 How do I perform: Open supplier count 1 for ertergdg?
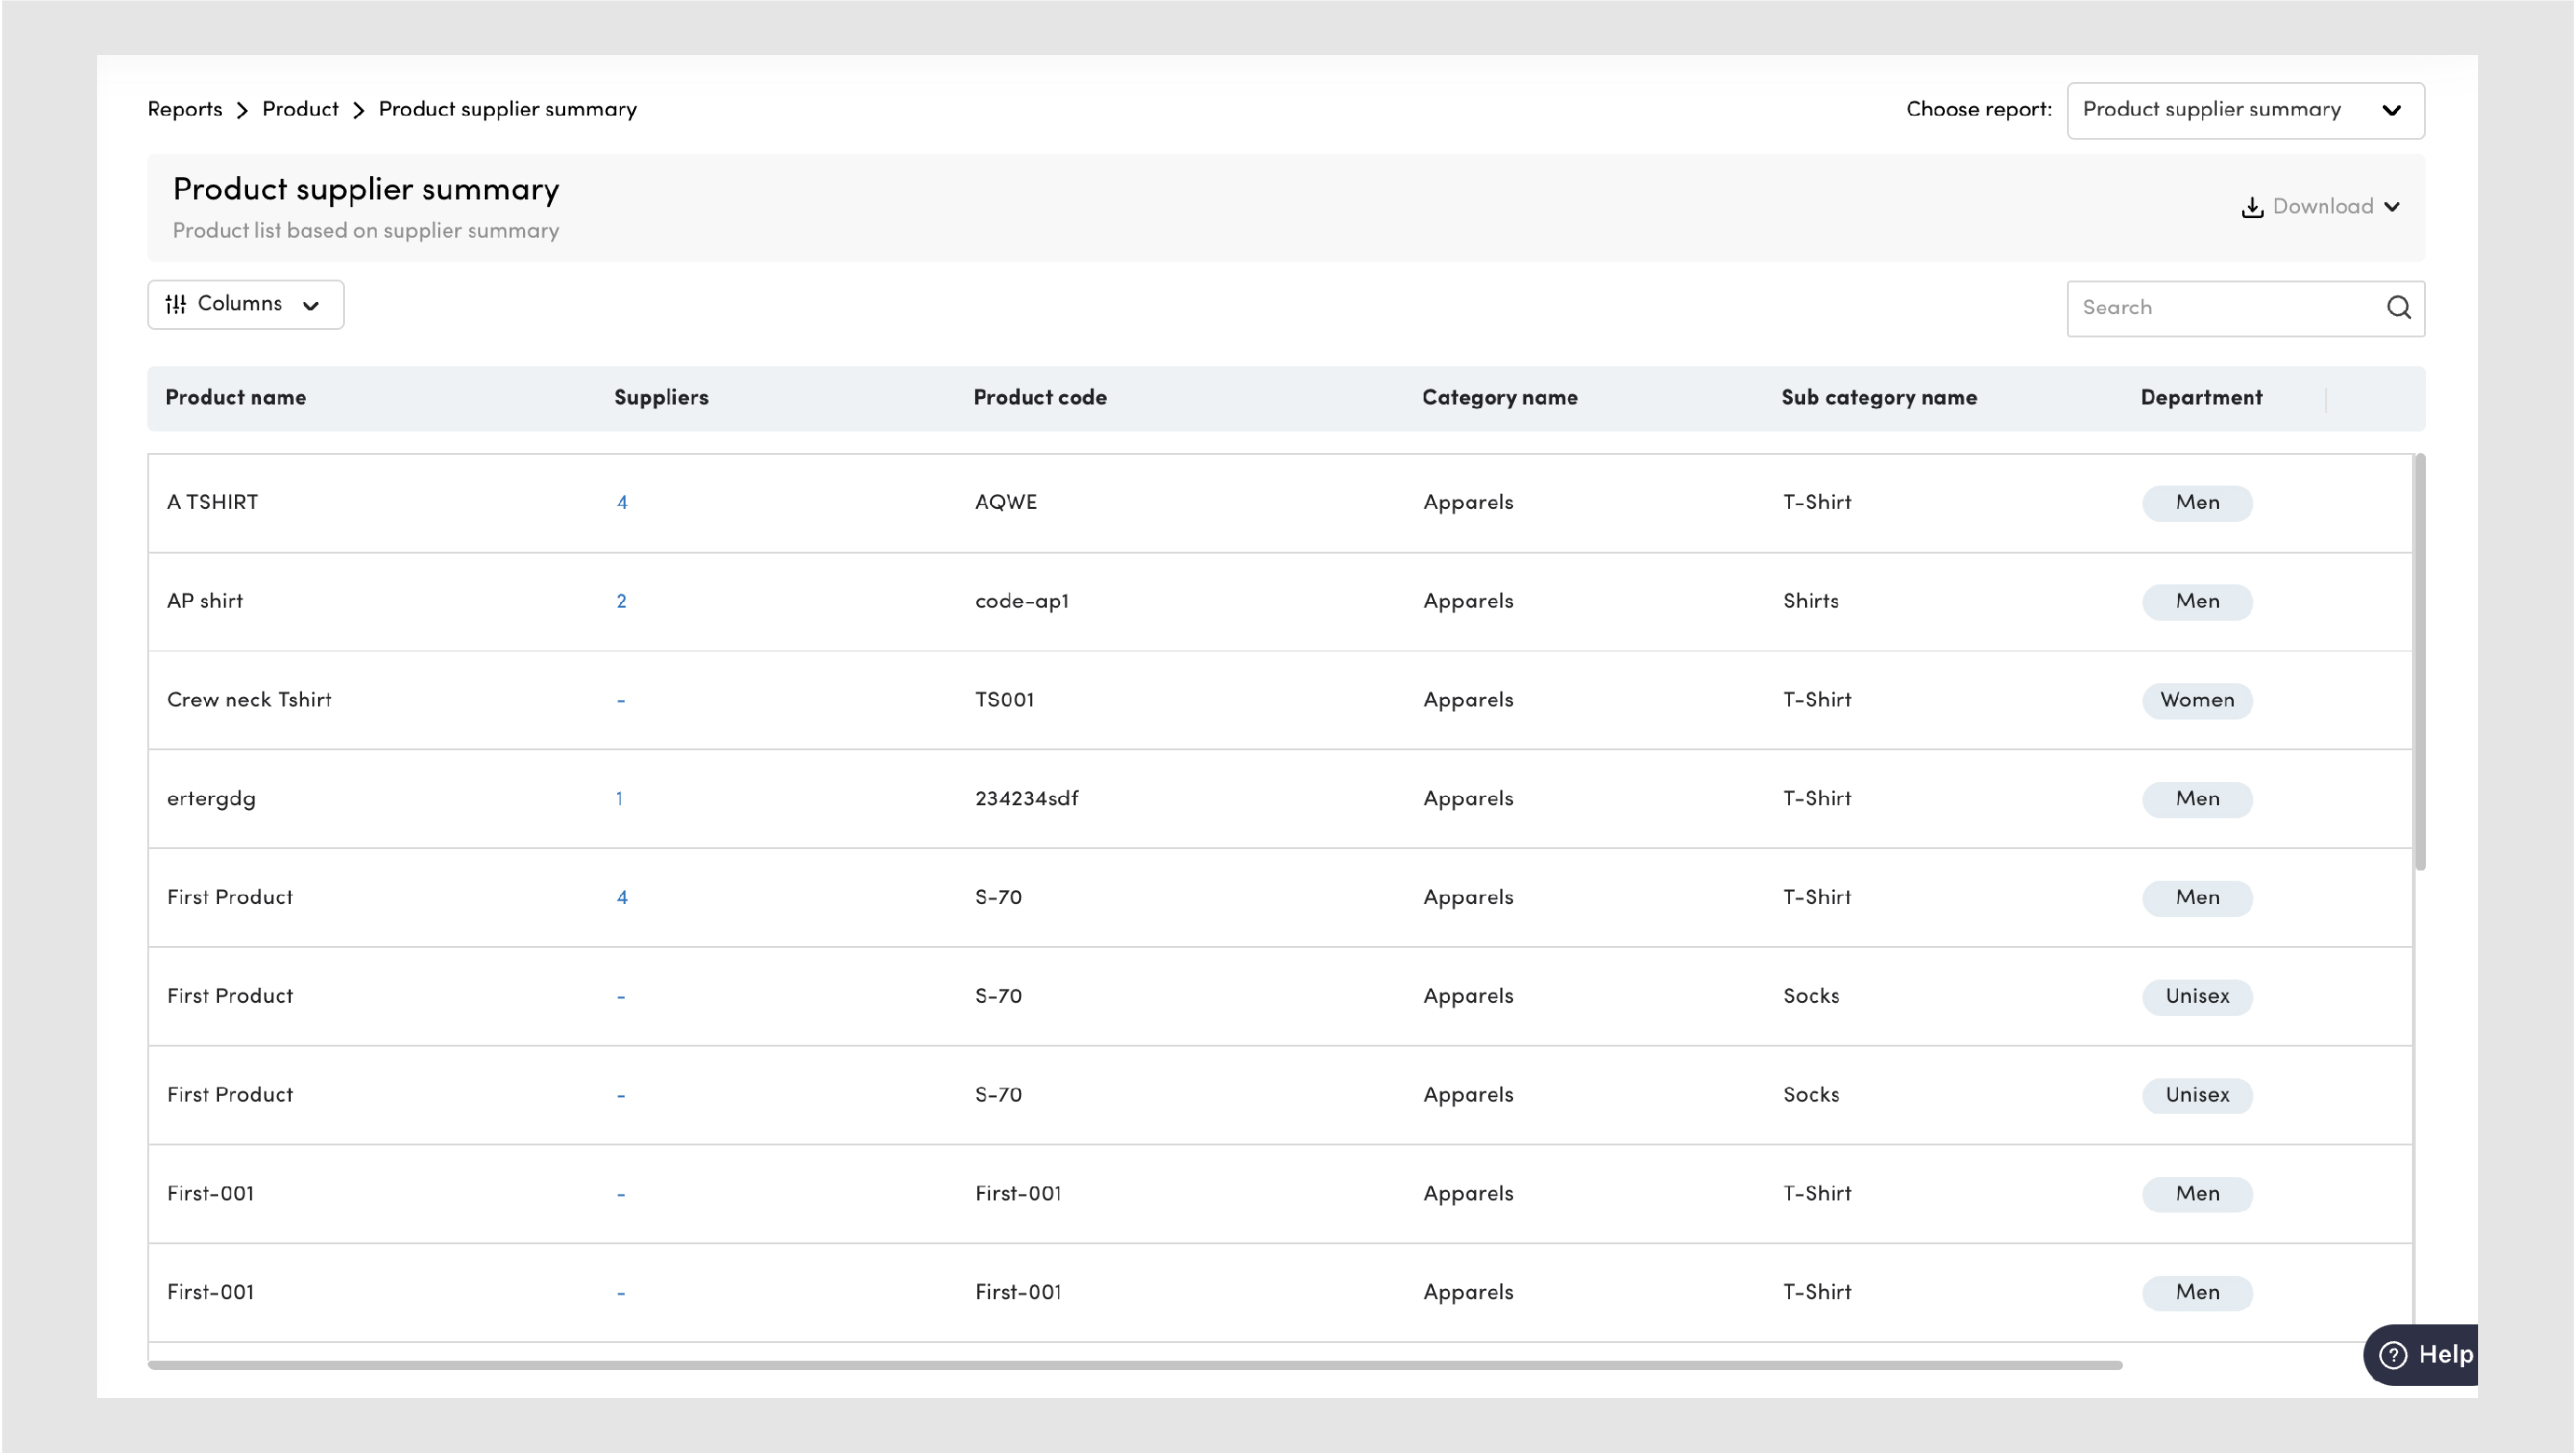coord(619,798)
